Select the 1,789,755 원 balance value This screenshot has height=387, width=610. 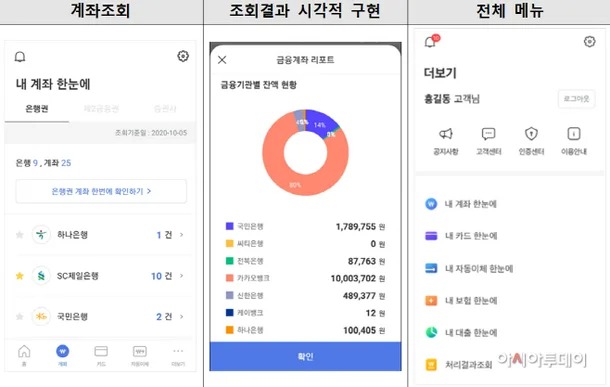pos(360,226)
